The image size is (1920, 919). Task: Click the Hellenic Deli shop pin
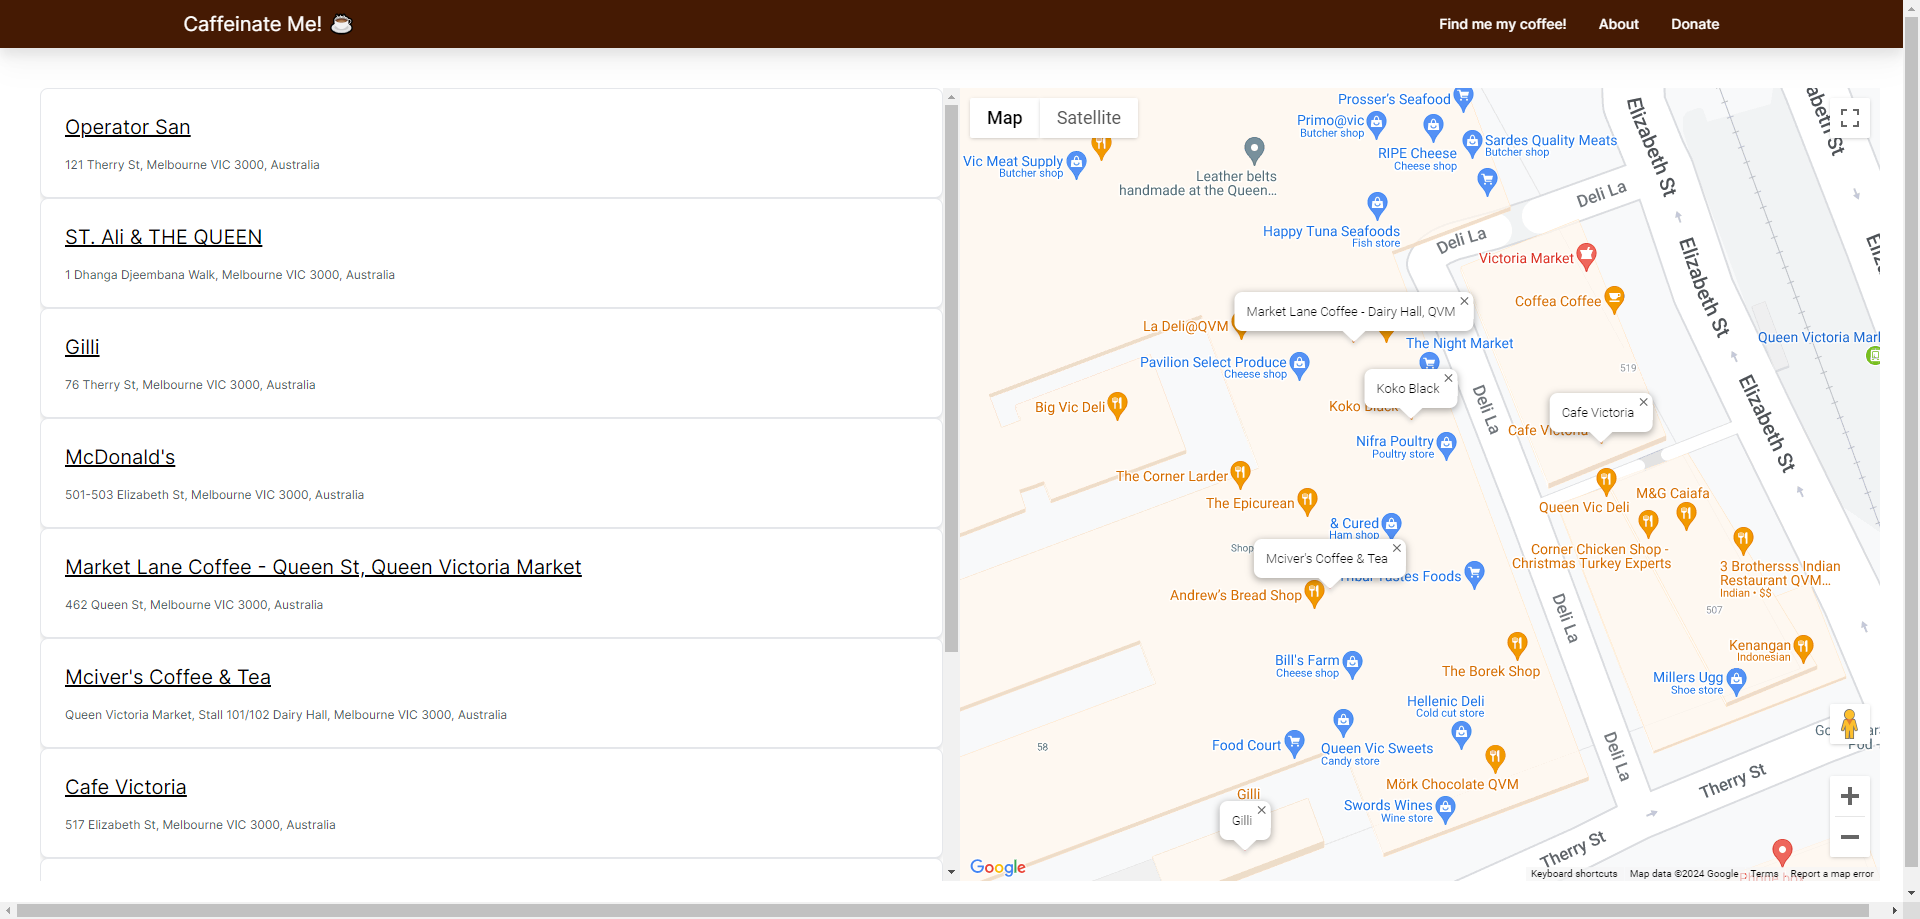[x=1461, y=735]
